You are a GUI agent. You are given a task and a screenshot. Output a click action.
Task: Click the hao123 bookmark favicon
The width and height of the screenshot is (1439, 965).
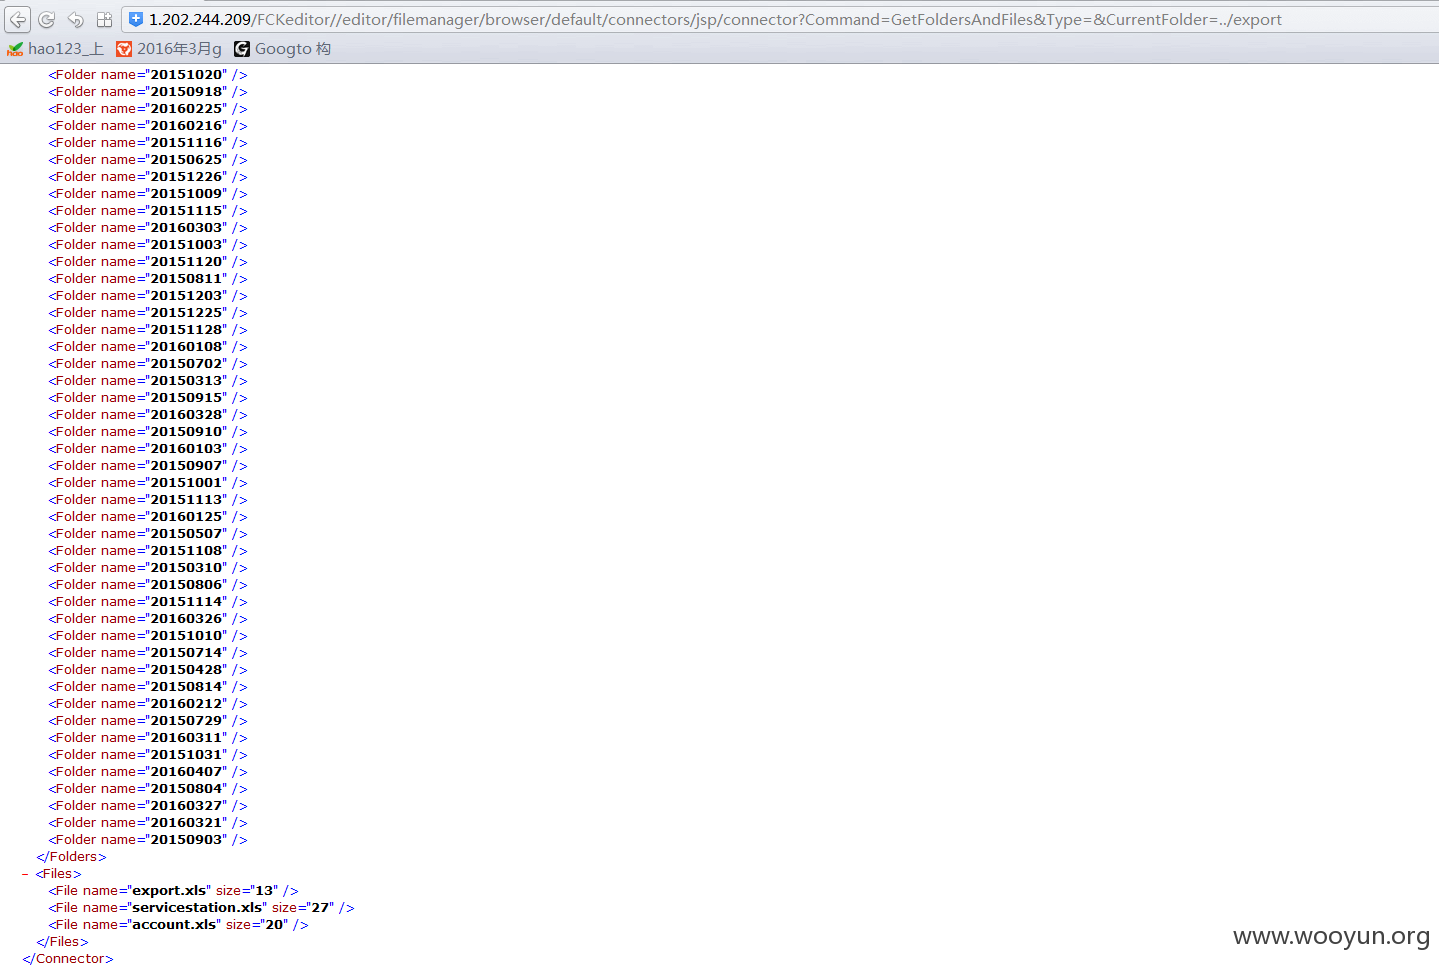15,49
